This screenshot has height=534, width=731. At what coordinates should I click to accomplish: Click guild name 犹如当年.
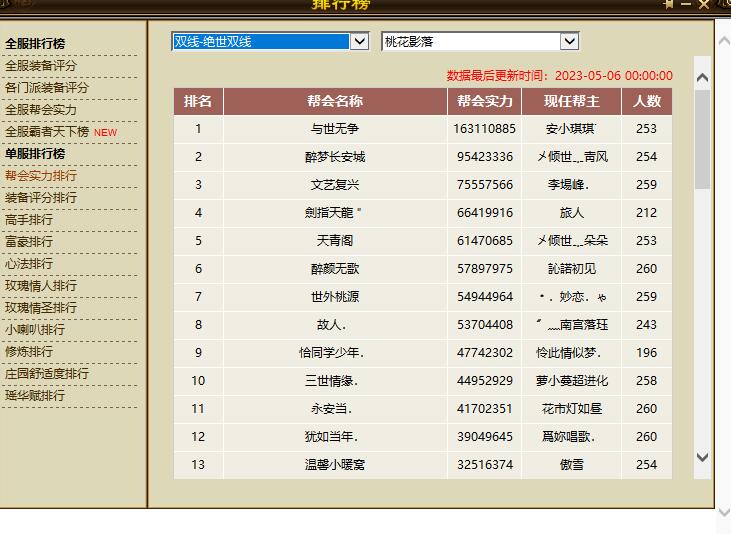[331, 437]
